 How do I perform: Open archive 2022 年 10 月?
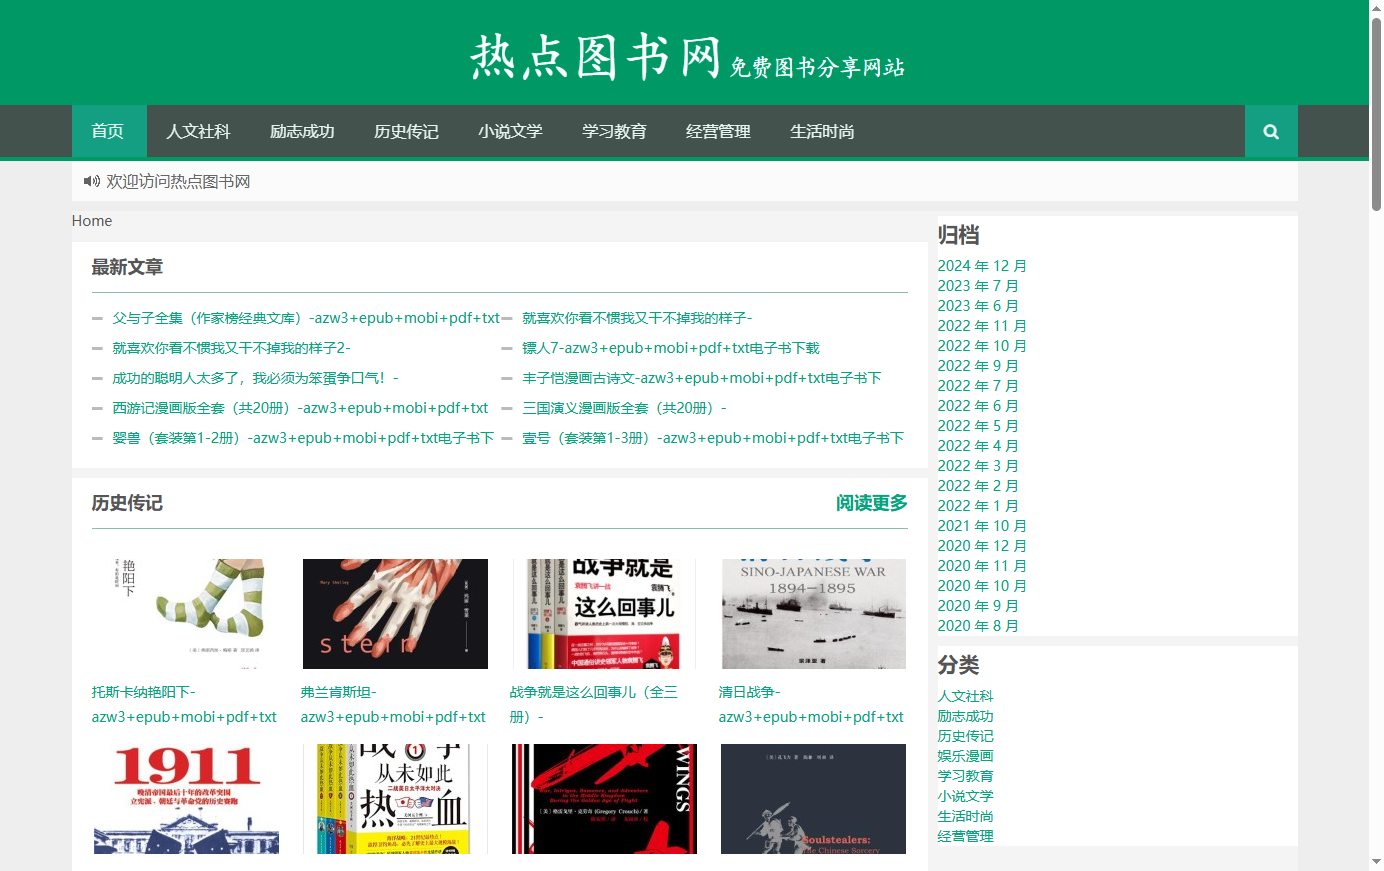(982, 346)
